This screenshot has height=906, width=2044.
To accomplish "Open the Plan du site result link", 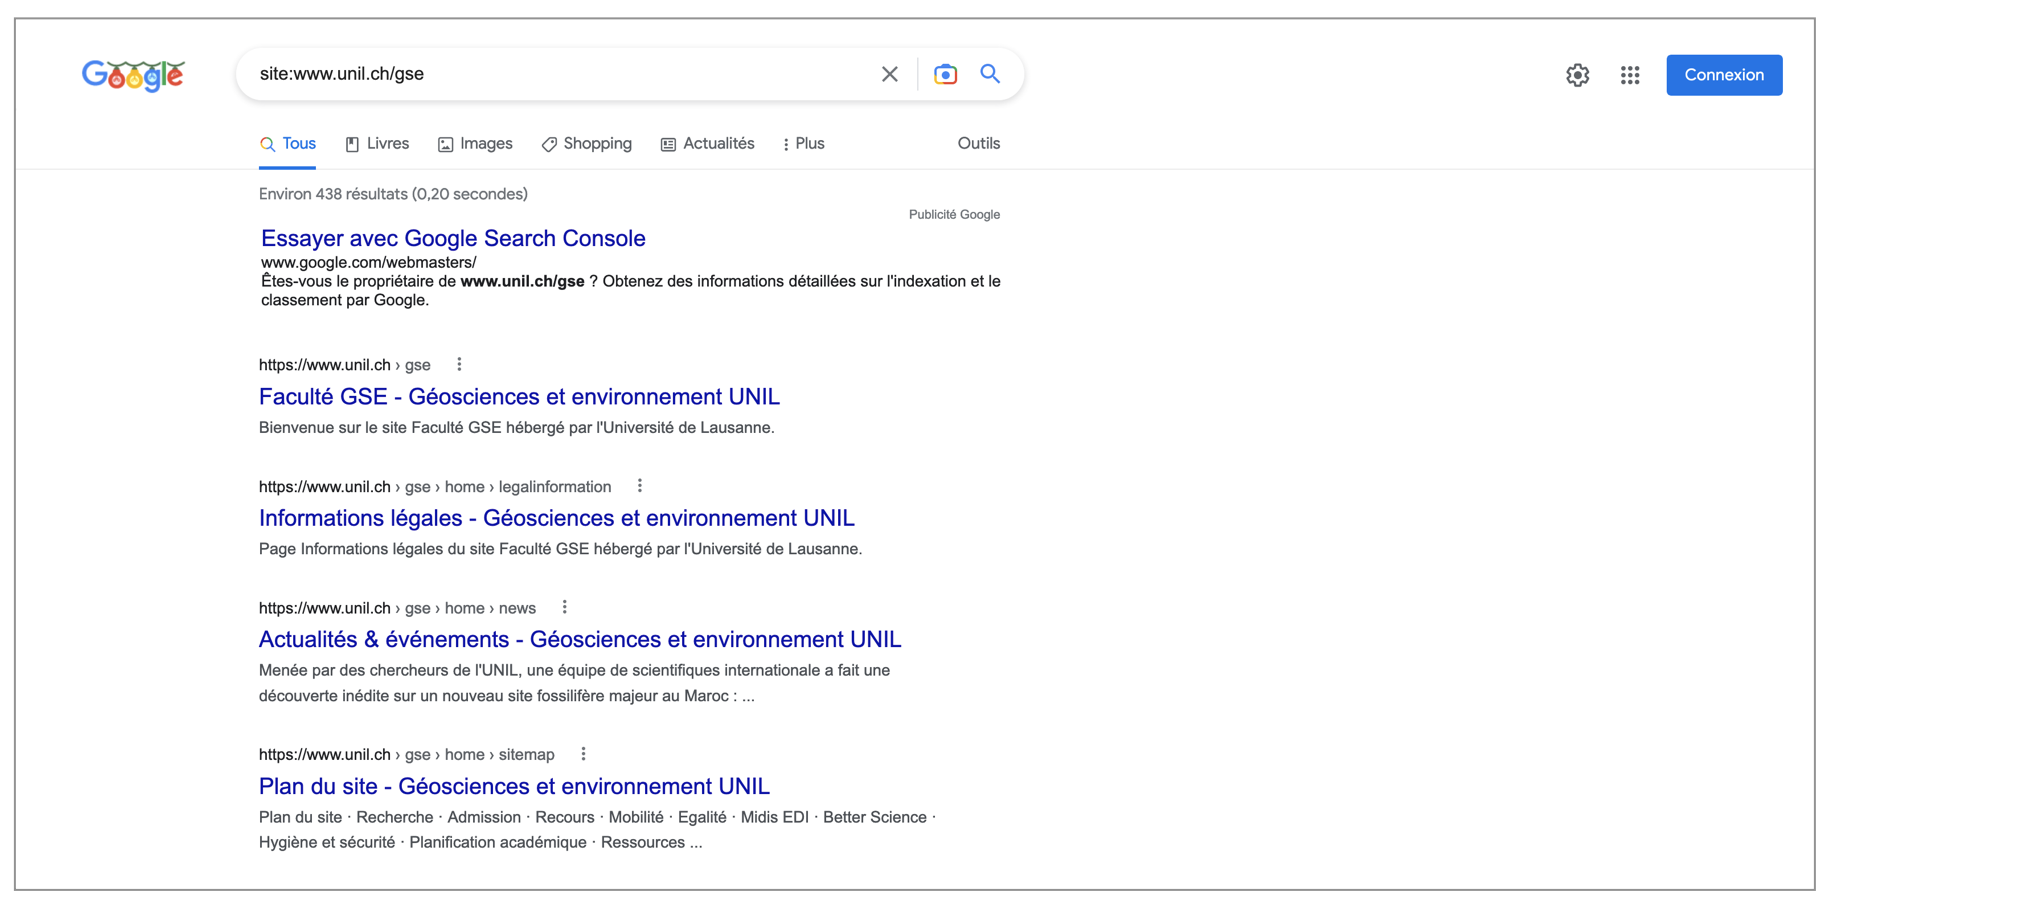I will (x=514, y=786).
